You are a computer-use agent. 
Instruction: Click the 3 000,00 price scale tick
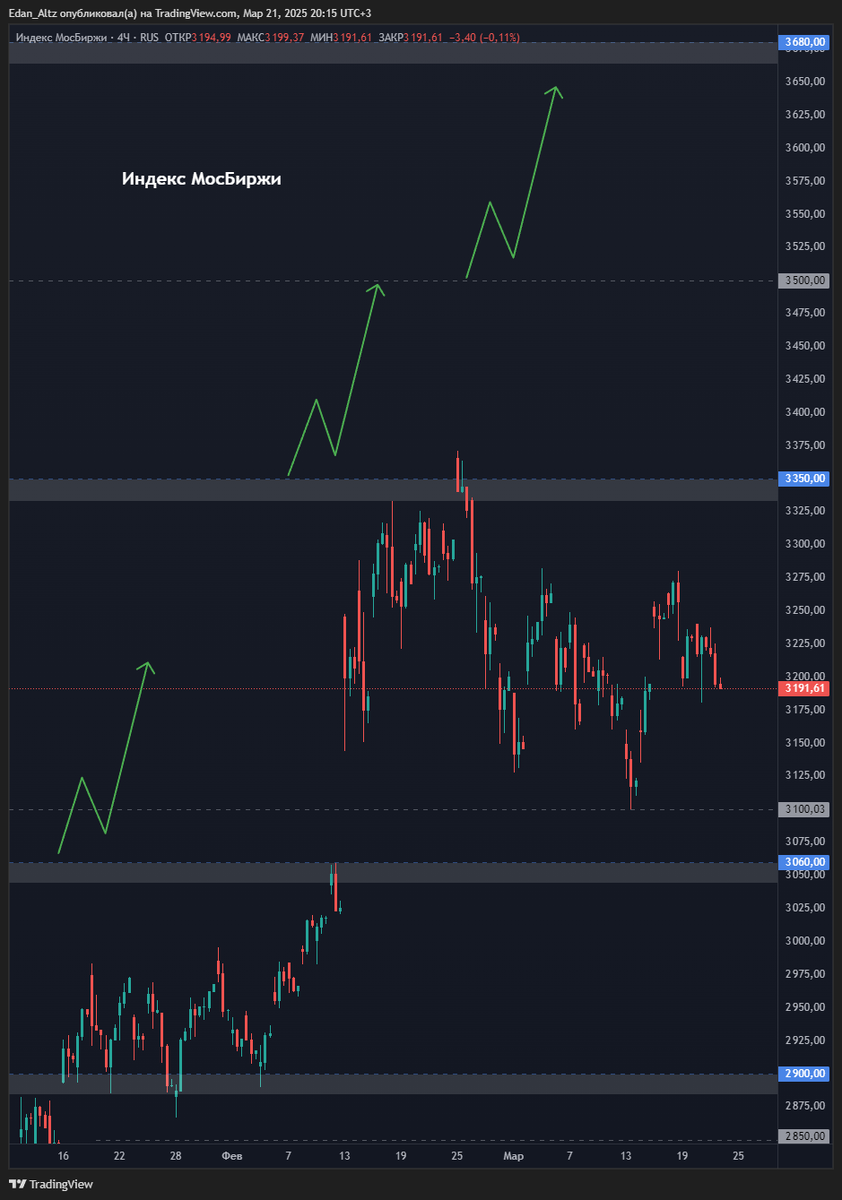pos(805,941)
